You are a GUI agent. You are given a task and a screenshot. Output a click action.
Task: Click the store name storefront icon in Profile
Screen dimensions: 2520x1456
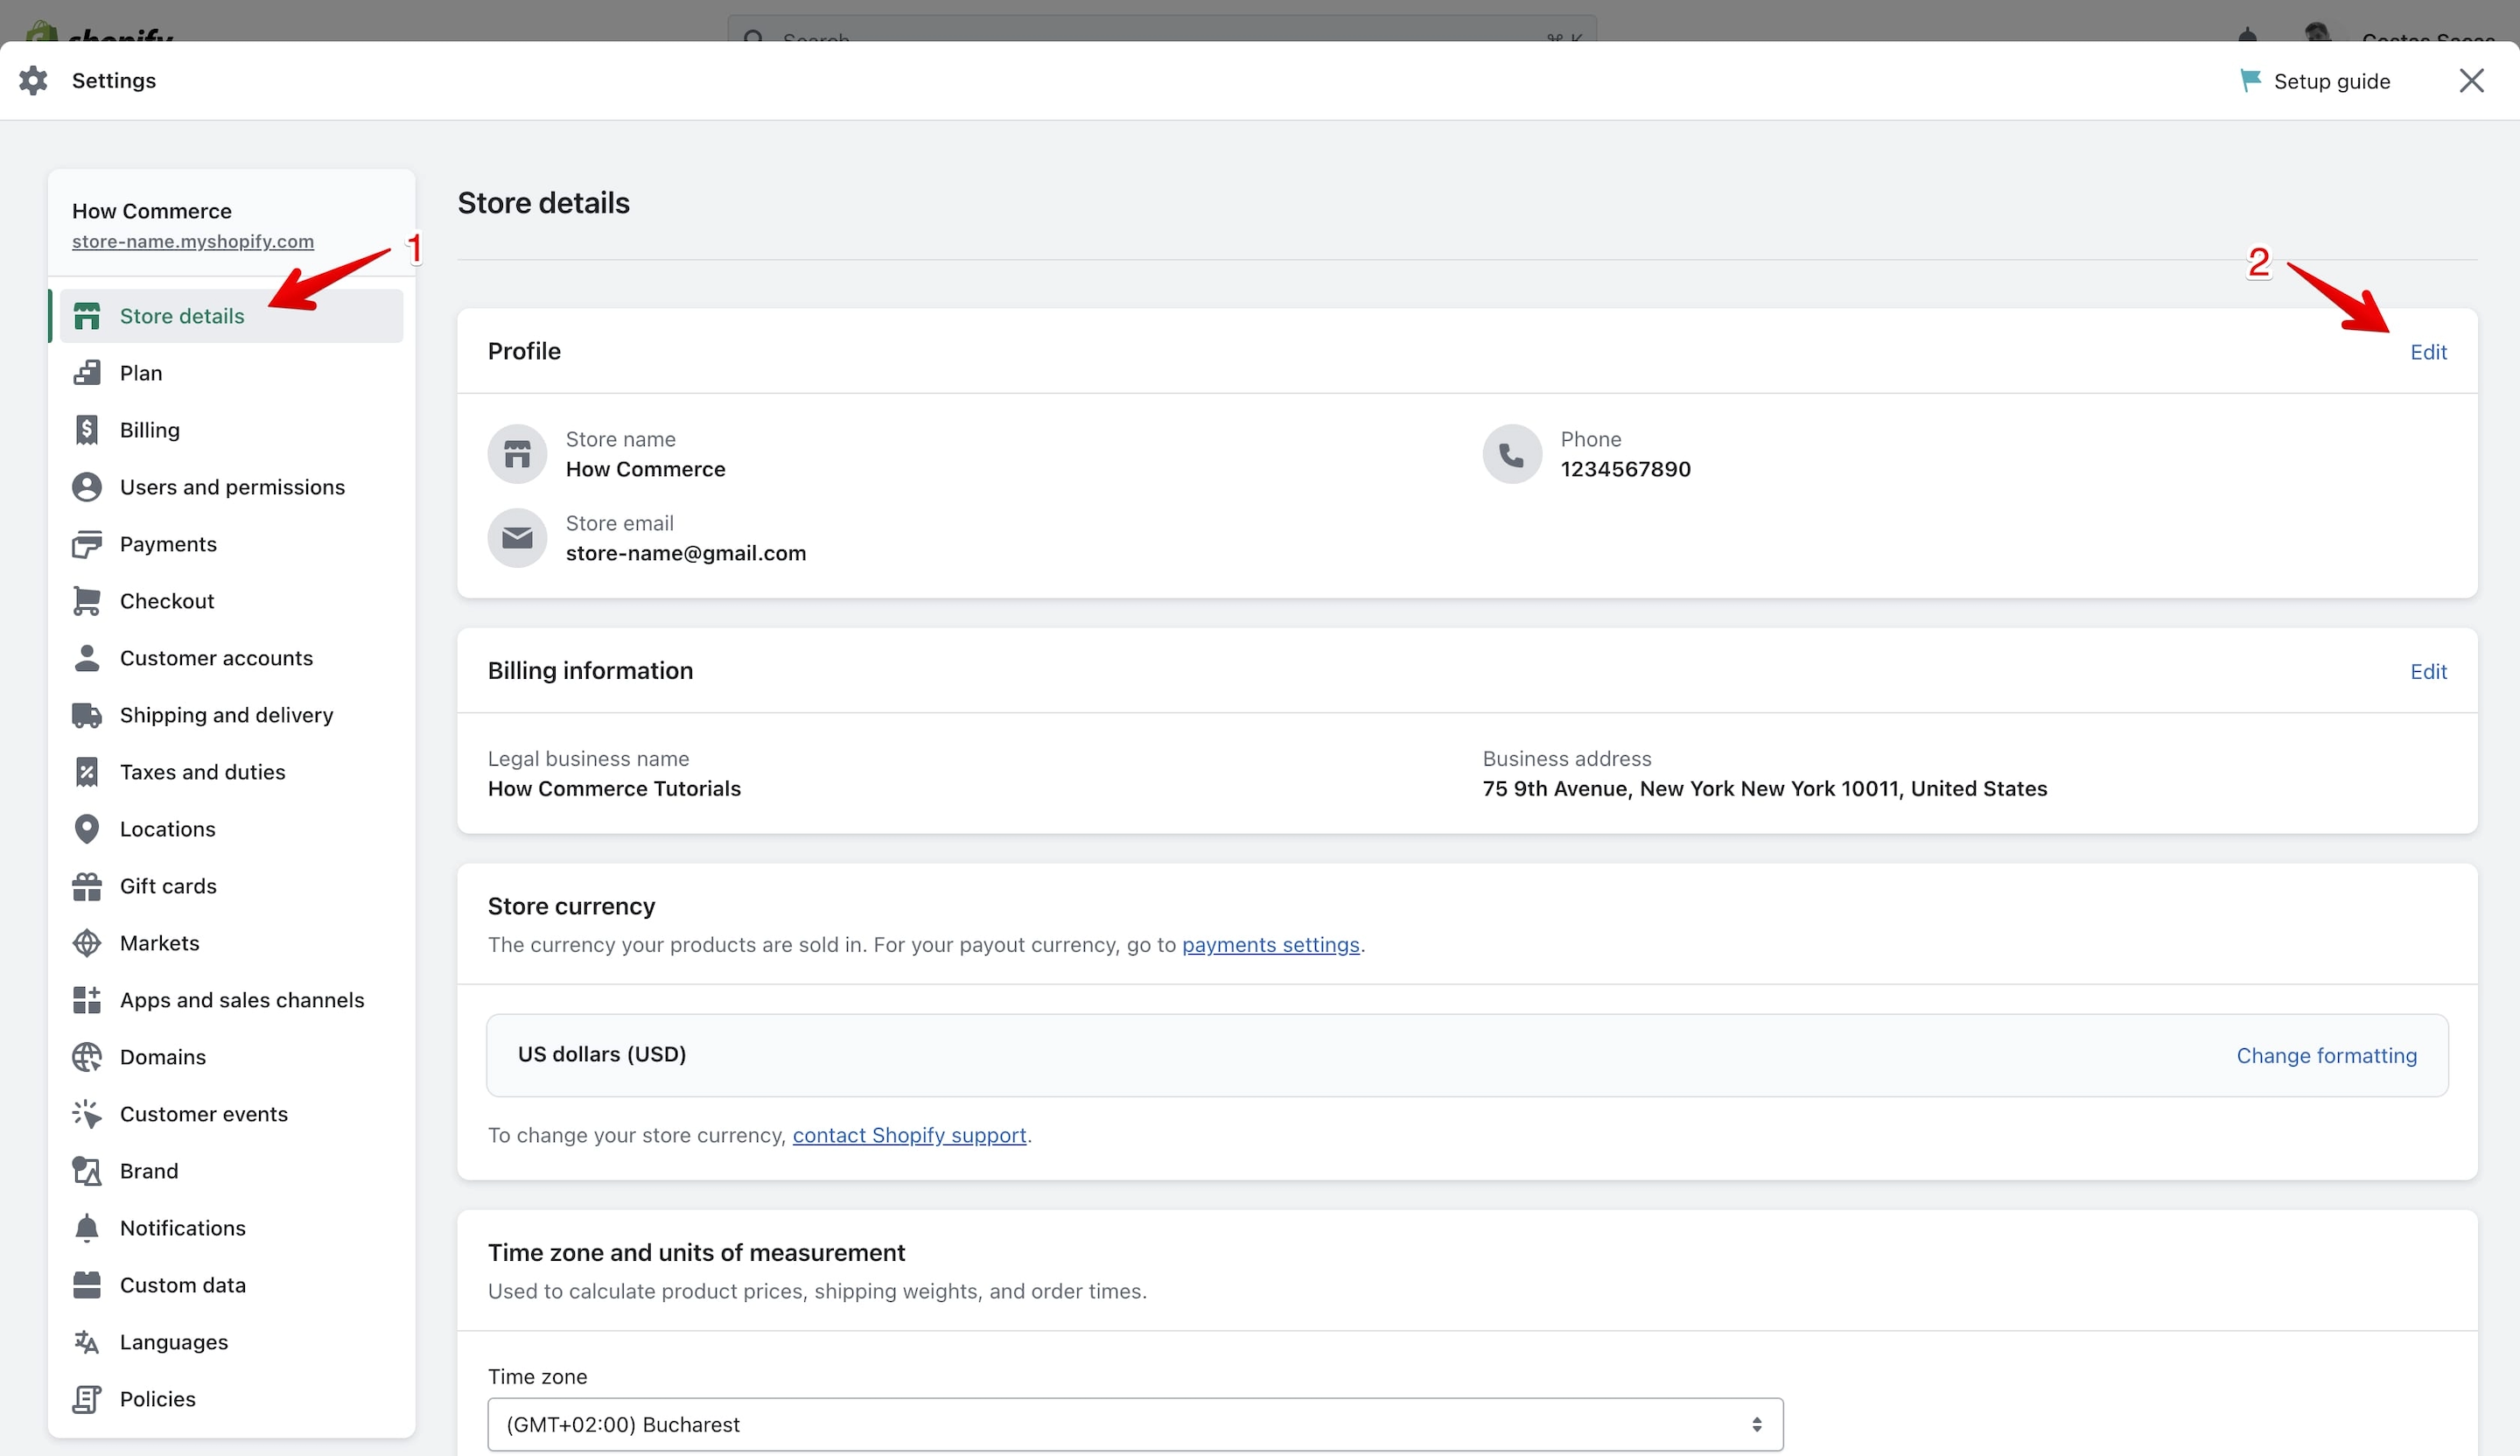[x=517, y=454]
